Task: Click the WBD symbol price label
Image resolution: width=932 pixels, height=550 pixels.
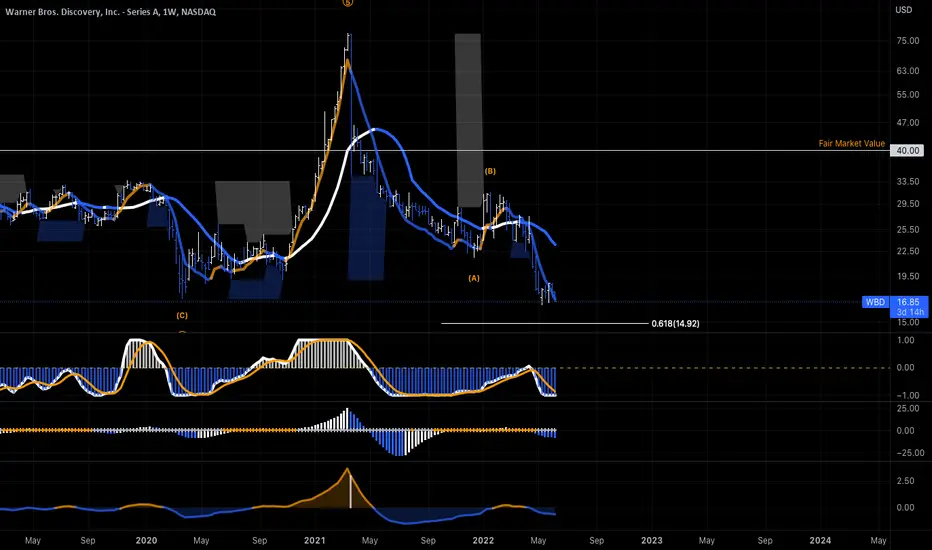Action: tap(875, 302)
